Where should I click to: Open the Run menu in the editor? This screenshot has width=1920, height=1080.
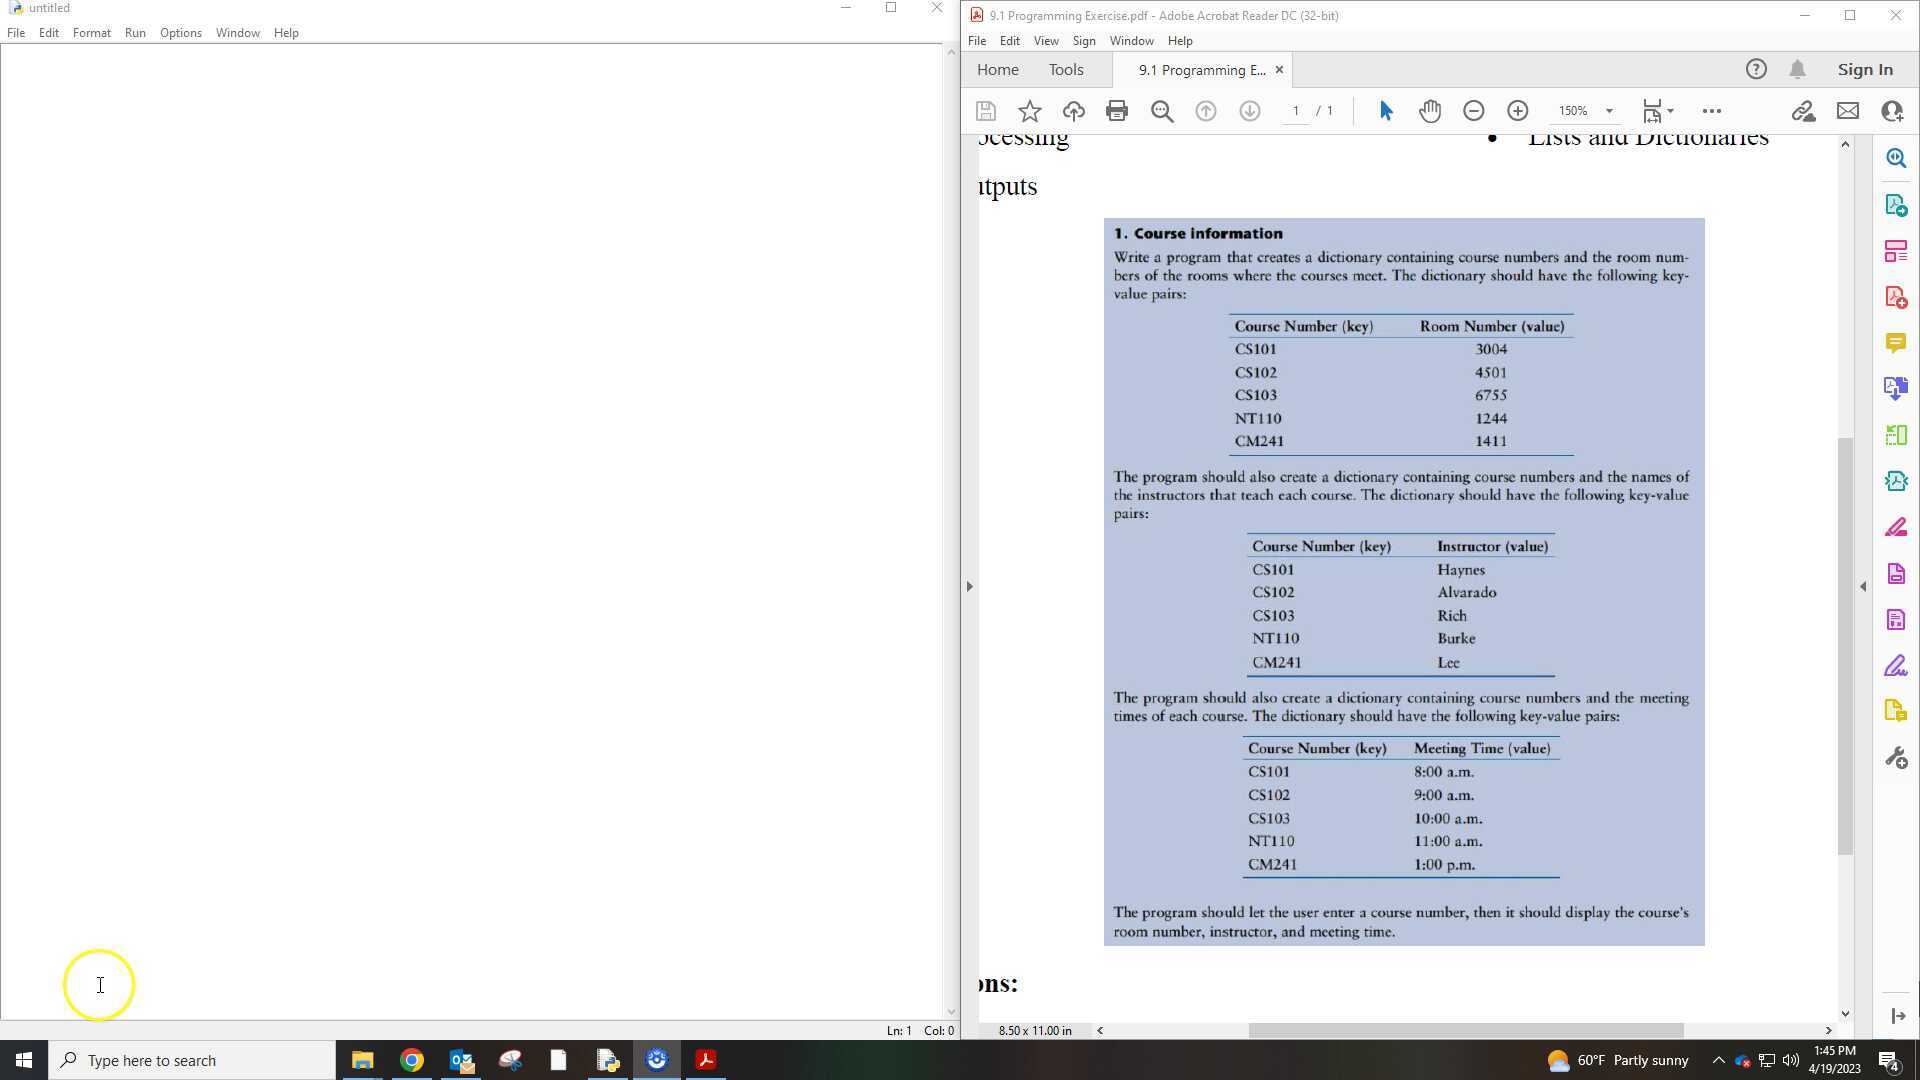135,32
